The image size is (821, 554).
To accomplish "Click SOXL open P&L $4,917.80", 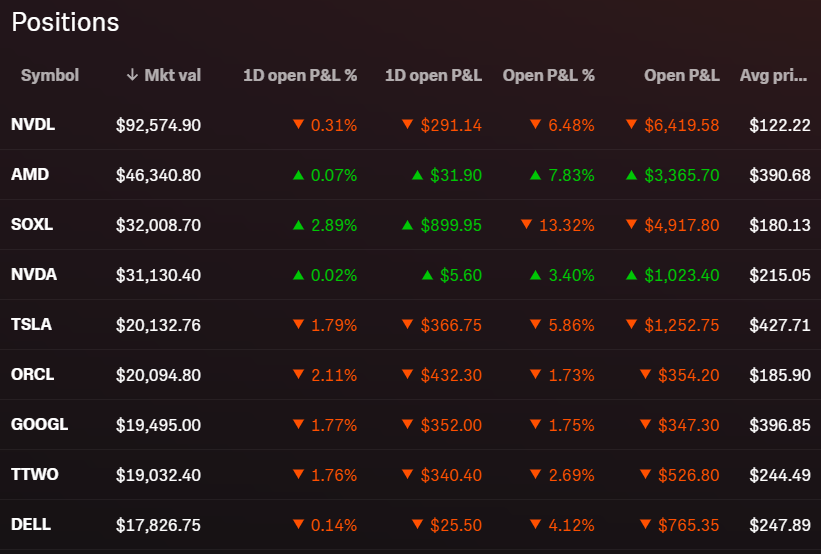I will tap(681, 225).
